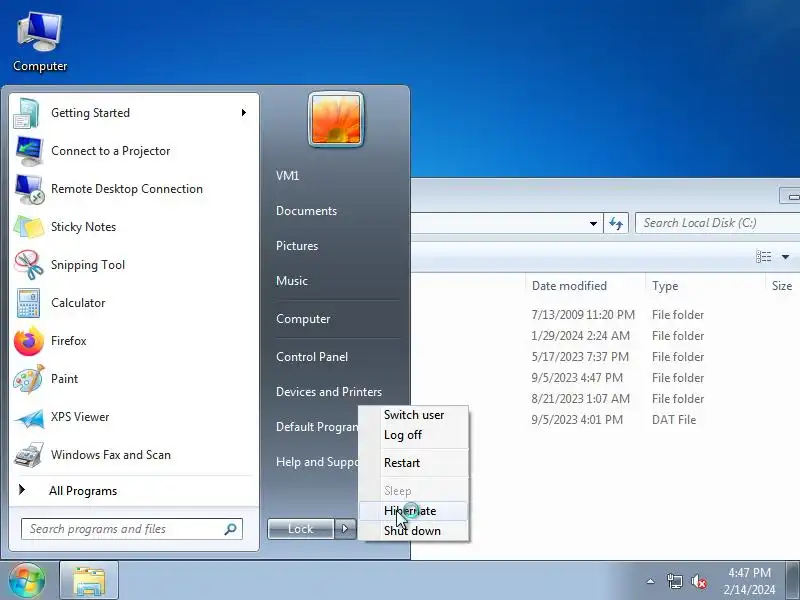Select the row dated 1/29/2024 2:24 AM
800x600 pixels.
[x=605, y=336]
